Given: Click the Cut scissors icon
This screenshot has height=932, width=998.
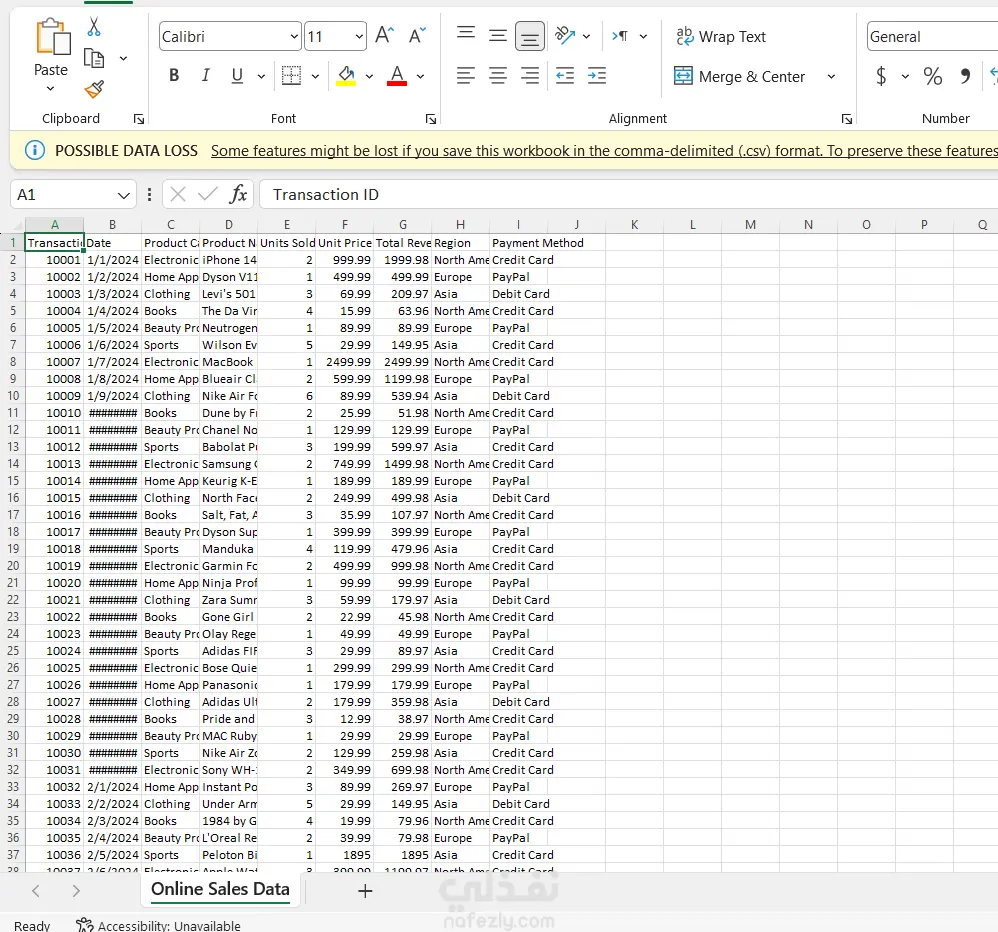Looking at the screenshot, I should point(94,27).
